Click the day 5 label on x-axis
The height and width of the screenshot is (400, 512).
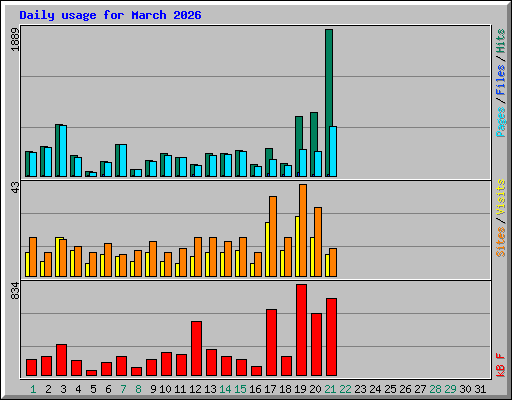tap(93, 389)
